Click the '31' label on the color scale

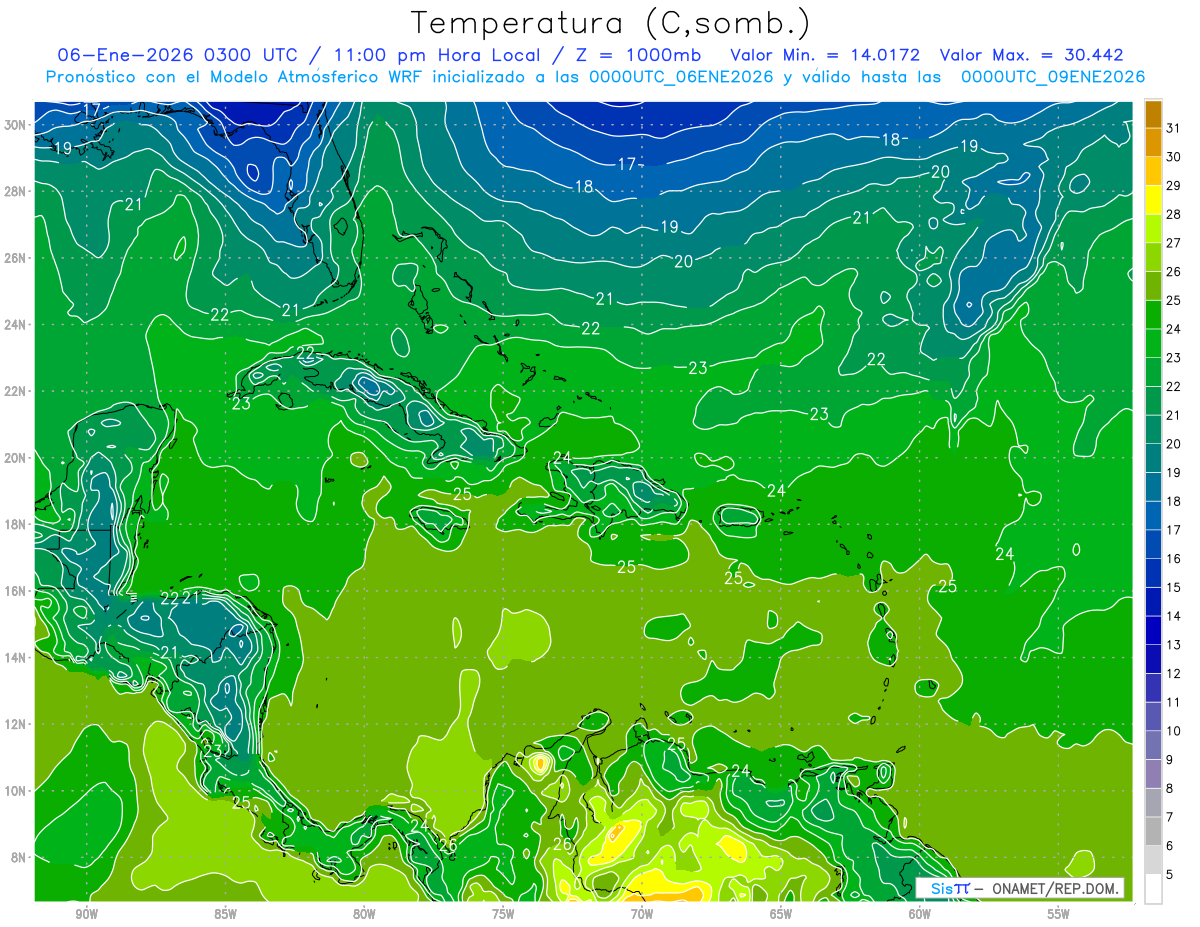(1175, 129)
